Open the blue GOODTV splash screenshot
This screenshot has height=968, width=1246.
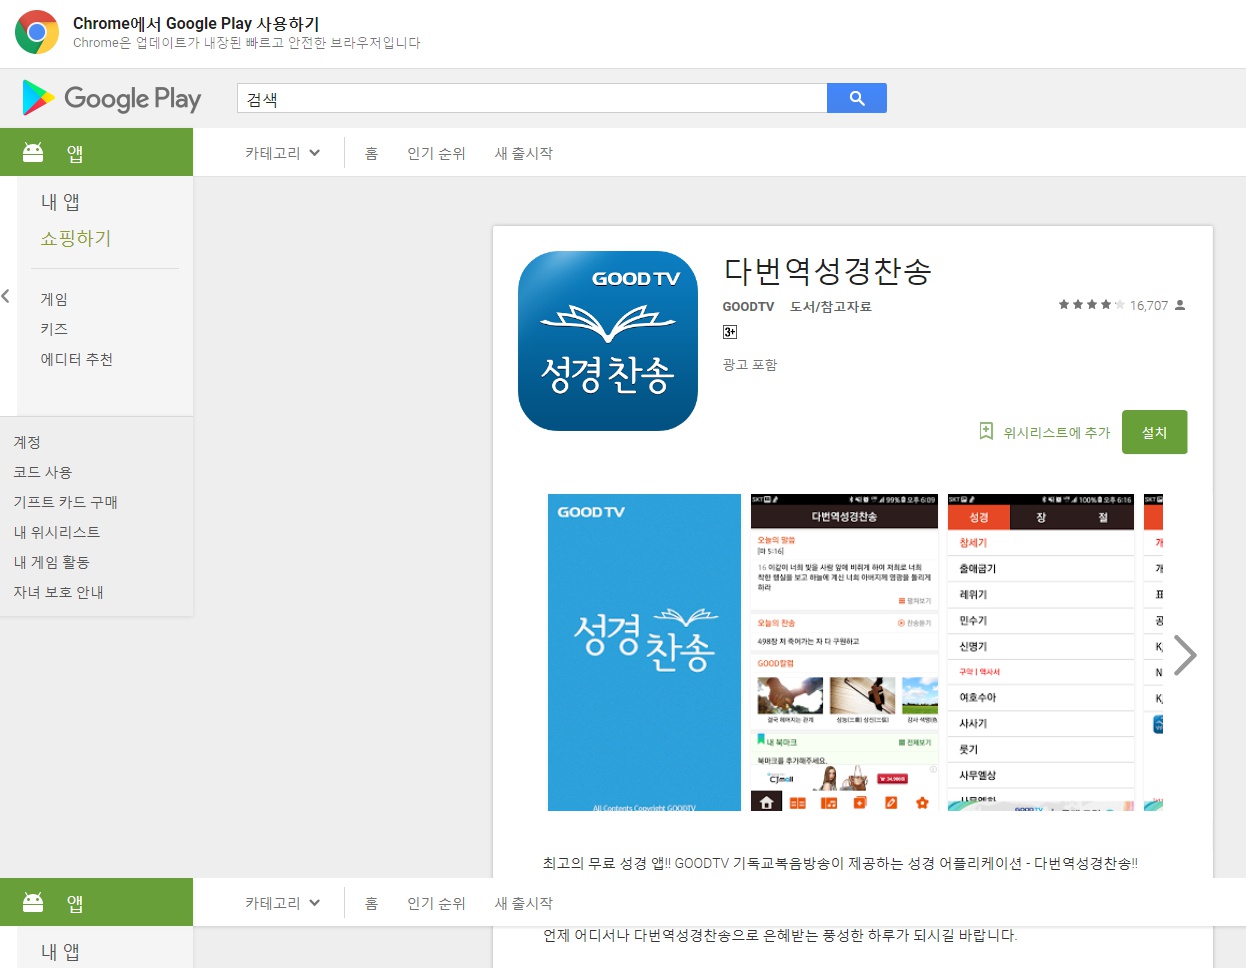coord(644,652)
